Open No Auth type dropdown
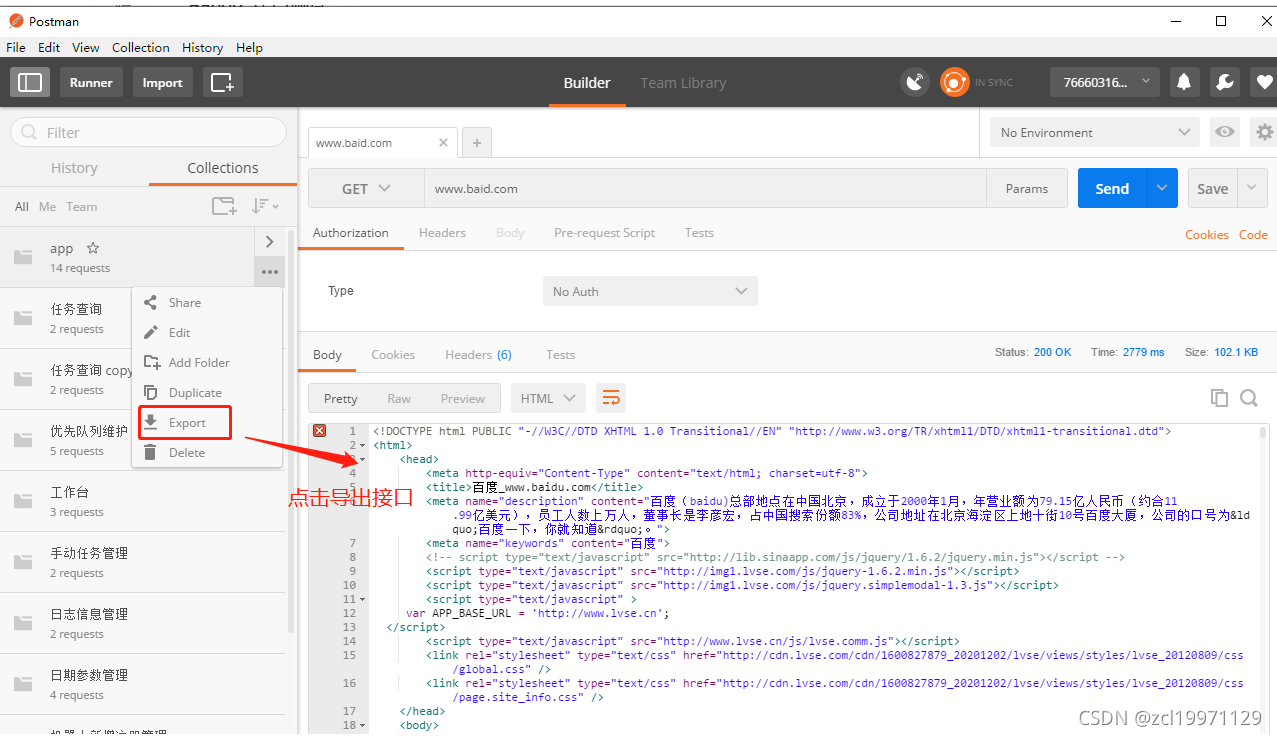 tap(650, 291)
